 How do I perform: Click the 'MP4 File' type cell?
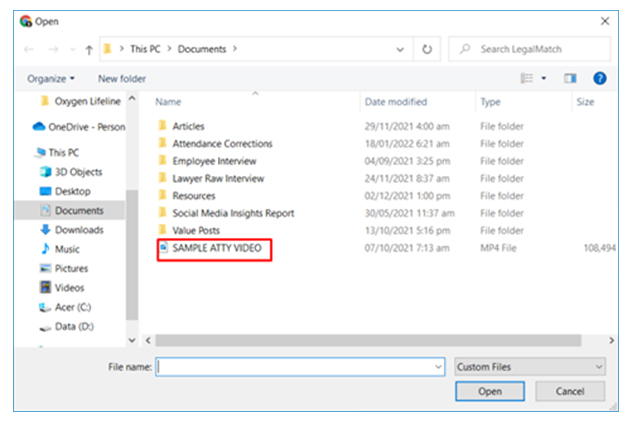pos(498,248)
